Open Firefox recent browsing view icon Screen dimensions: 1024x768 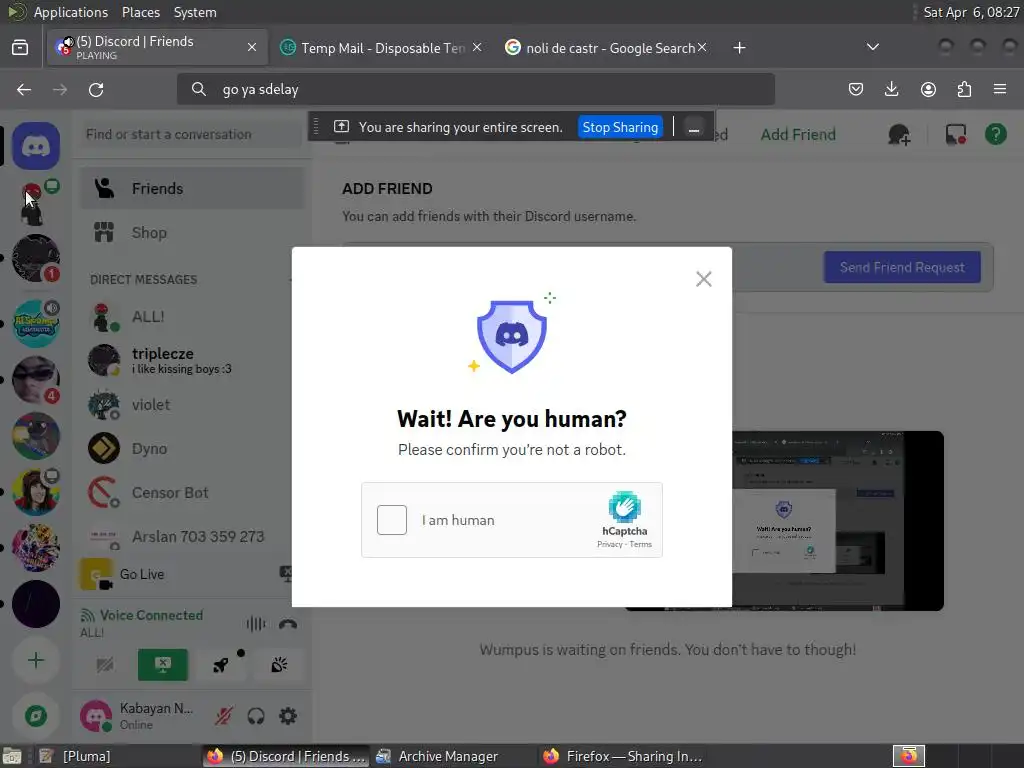click(x=20, y=48)
